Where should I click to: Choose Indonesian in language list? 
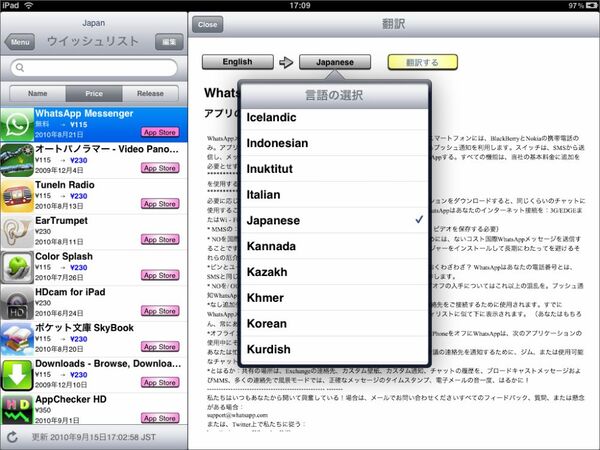click(x=334, y=143)
